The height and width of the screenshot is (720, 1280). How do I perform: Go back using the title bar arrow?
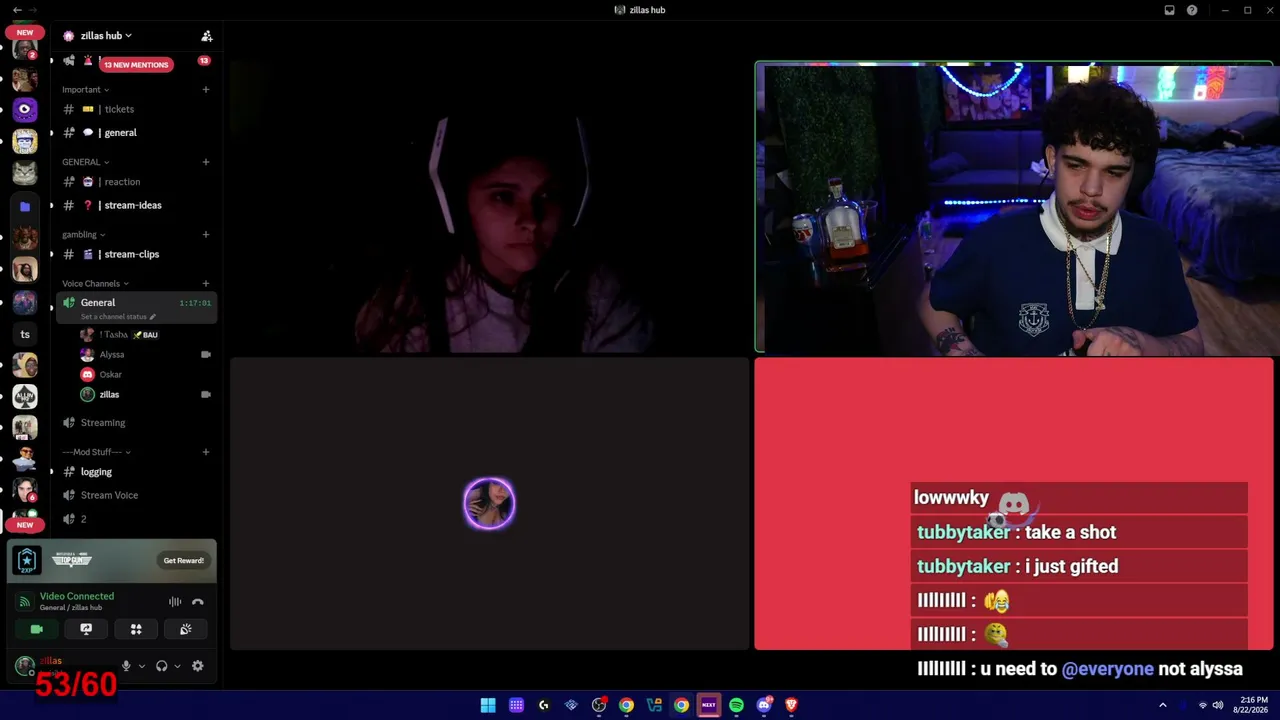[x=17, y=10]
